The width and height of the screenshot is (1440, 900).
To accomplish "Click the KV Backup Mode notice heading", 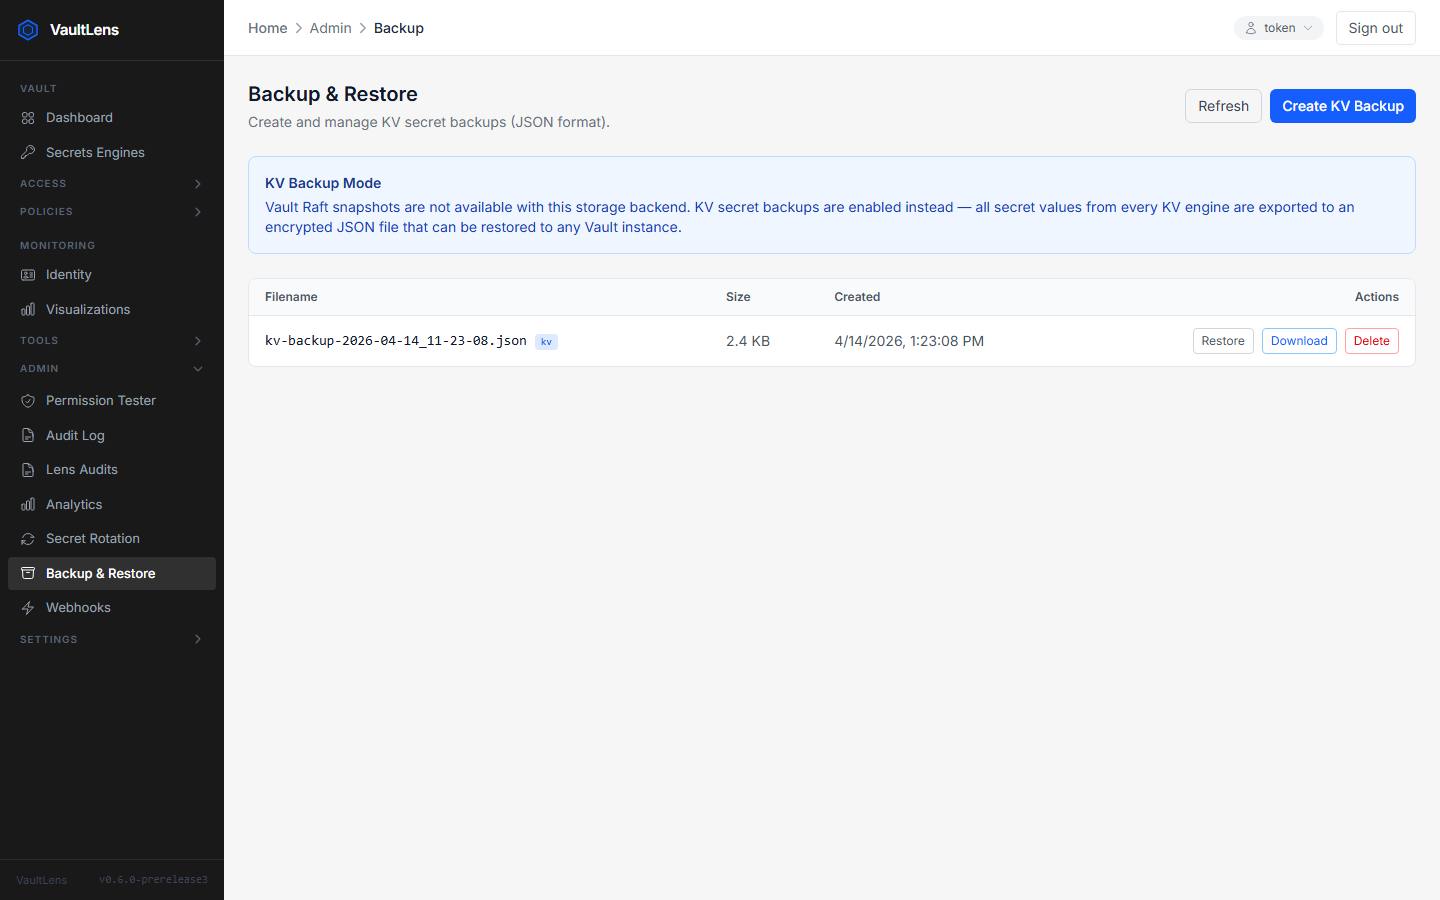I will click(x=323, y=183).
